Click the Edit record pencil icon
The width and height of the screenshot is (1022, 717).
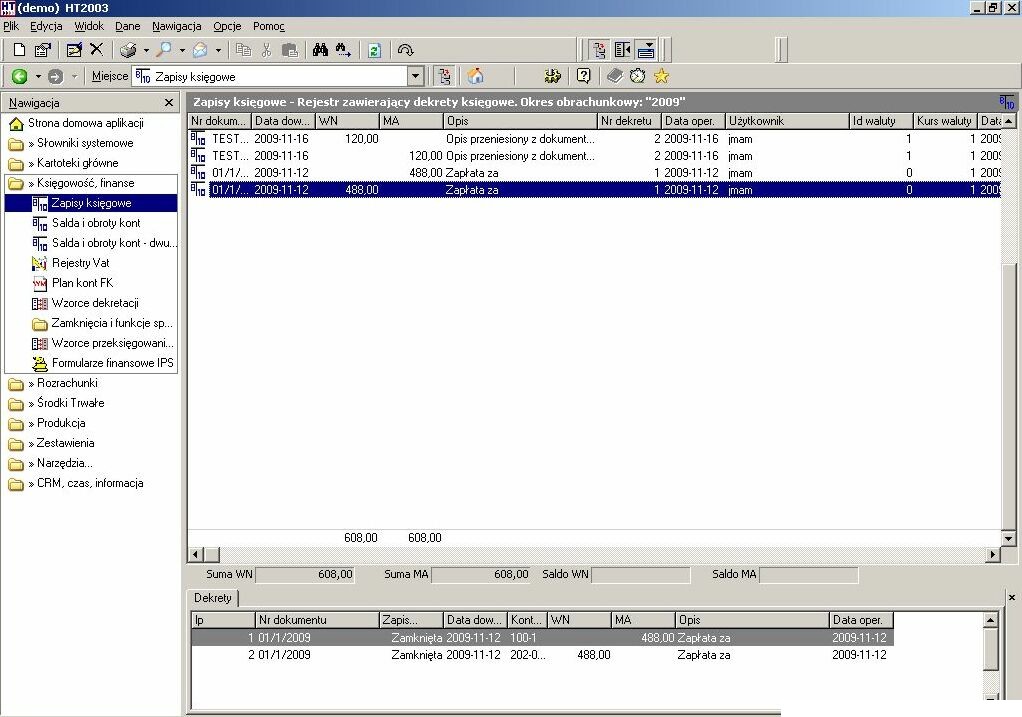[74, 50]
